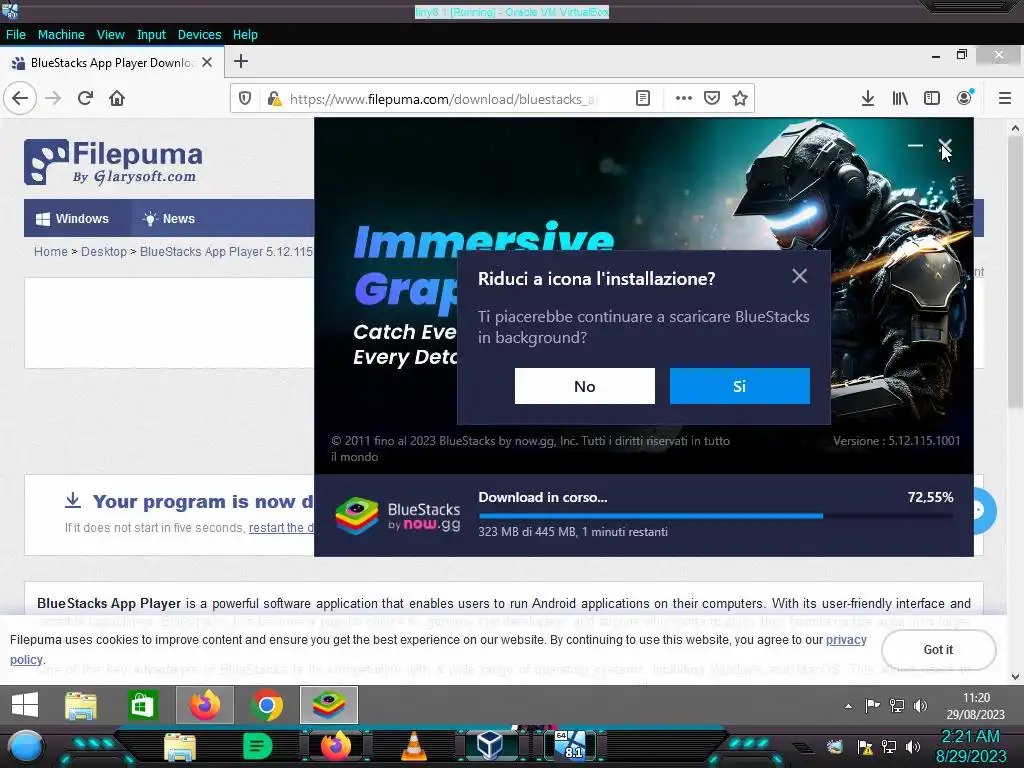Open the VirtualBox Input menu
Screen dimensions: 1024x768
tap(151, 35)
